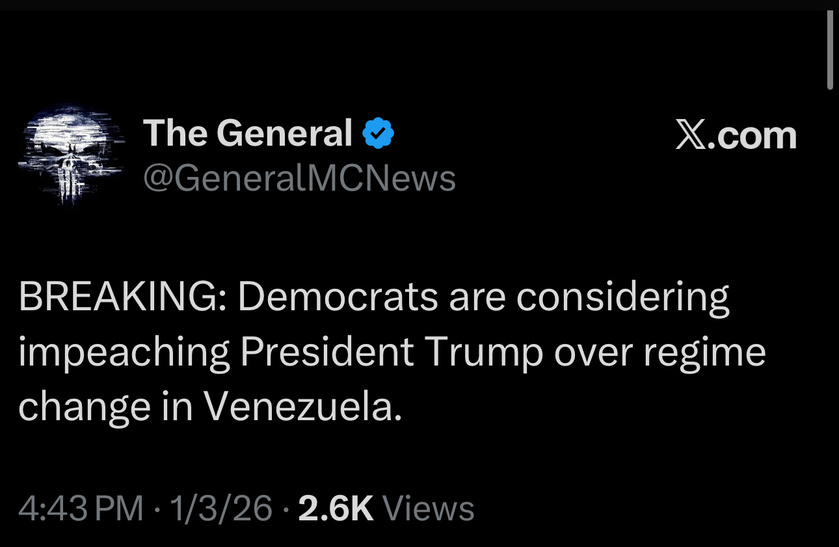Open the @GeneralMCNews handle

299,179
